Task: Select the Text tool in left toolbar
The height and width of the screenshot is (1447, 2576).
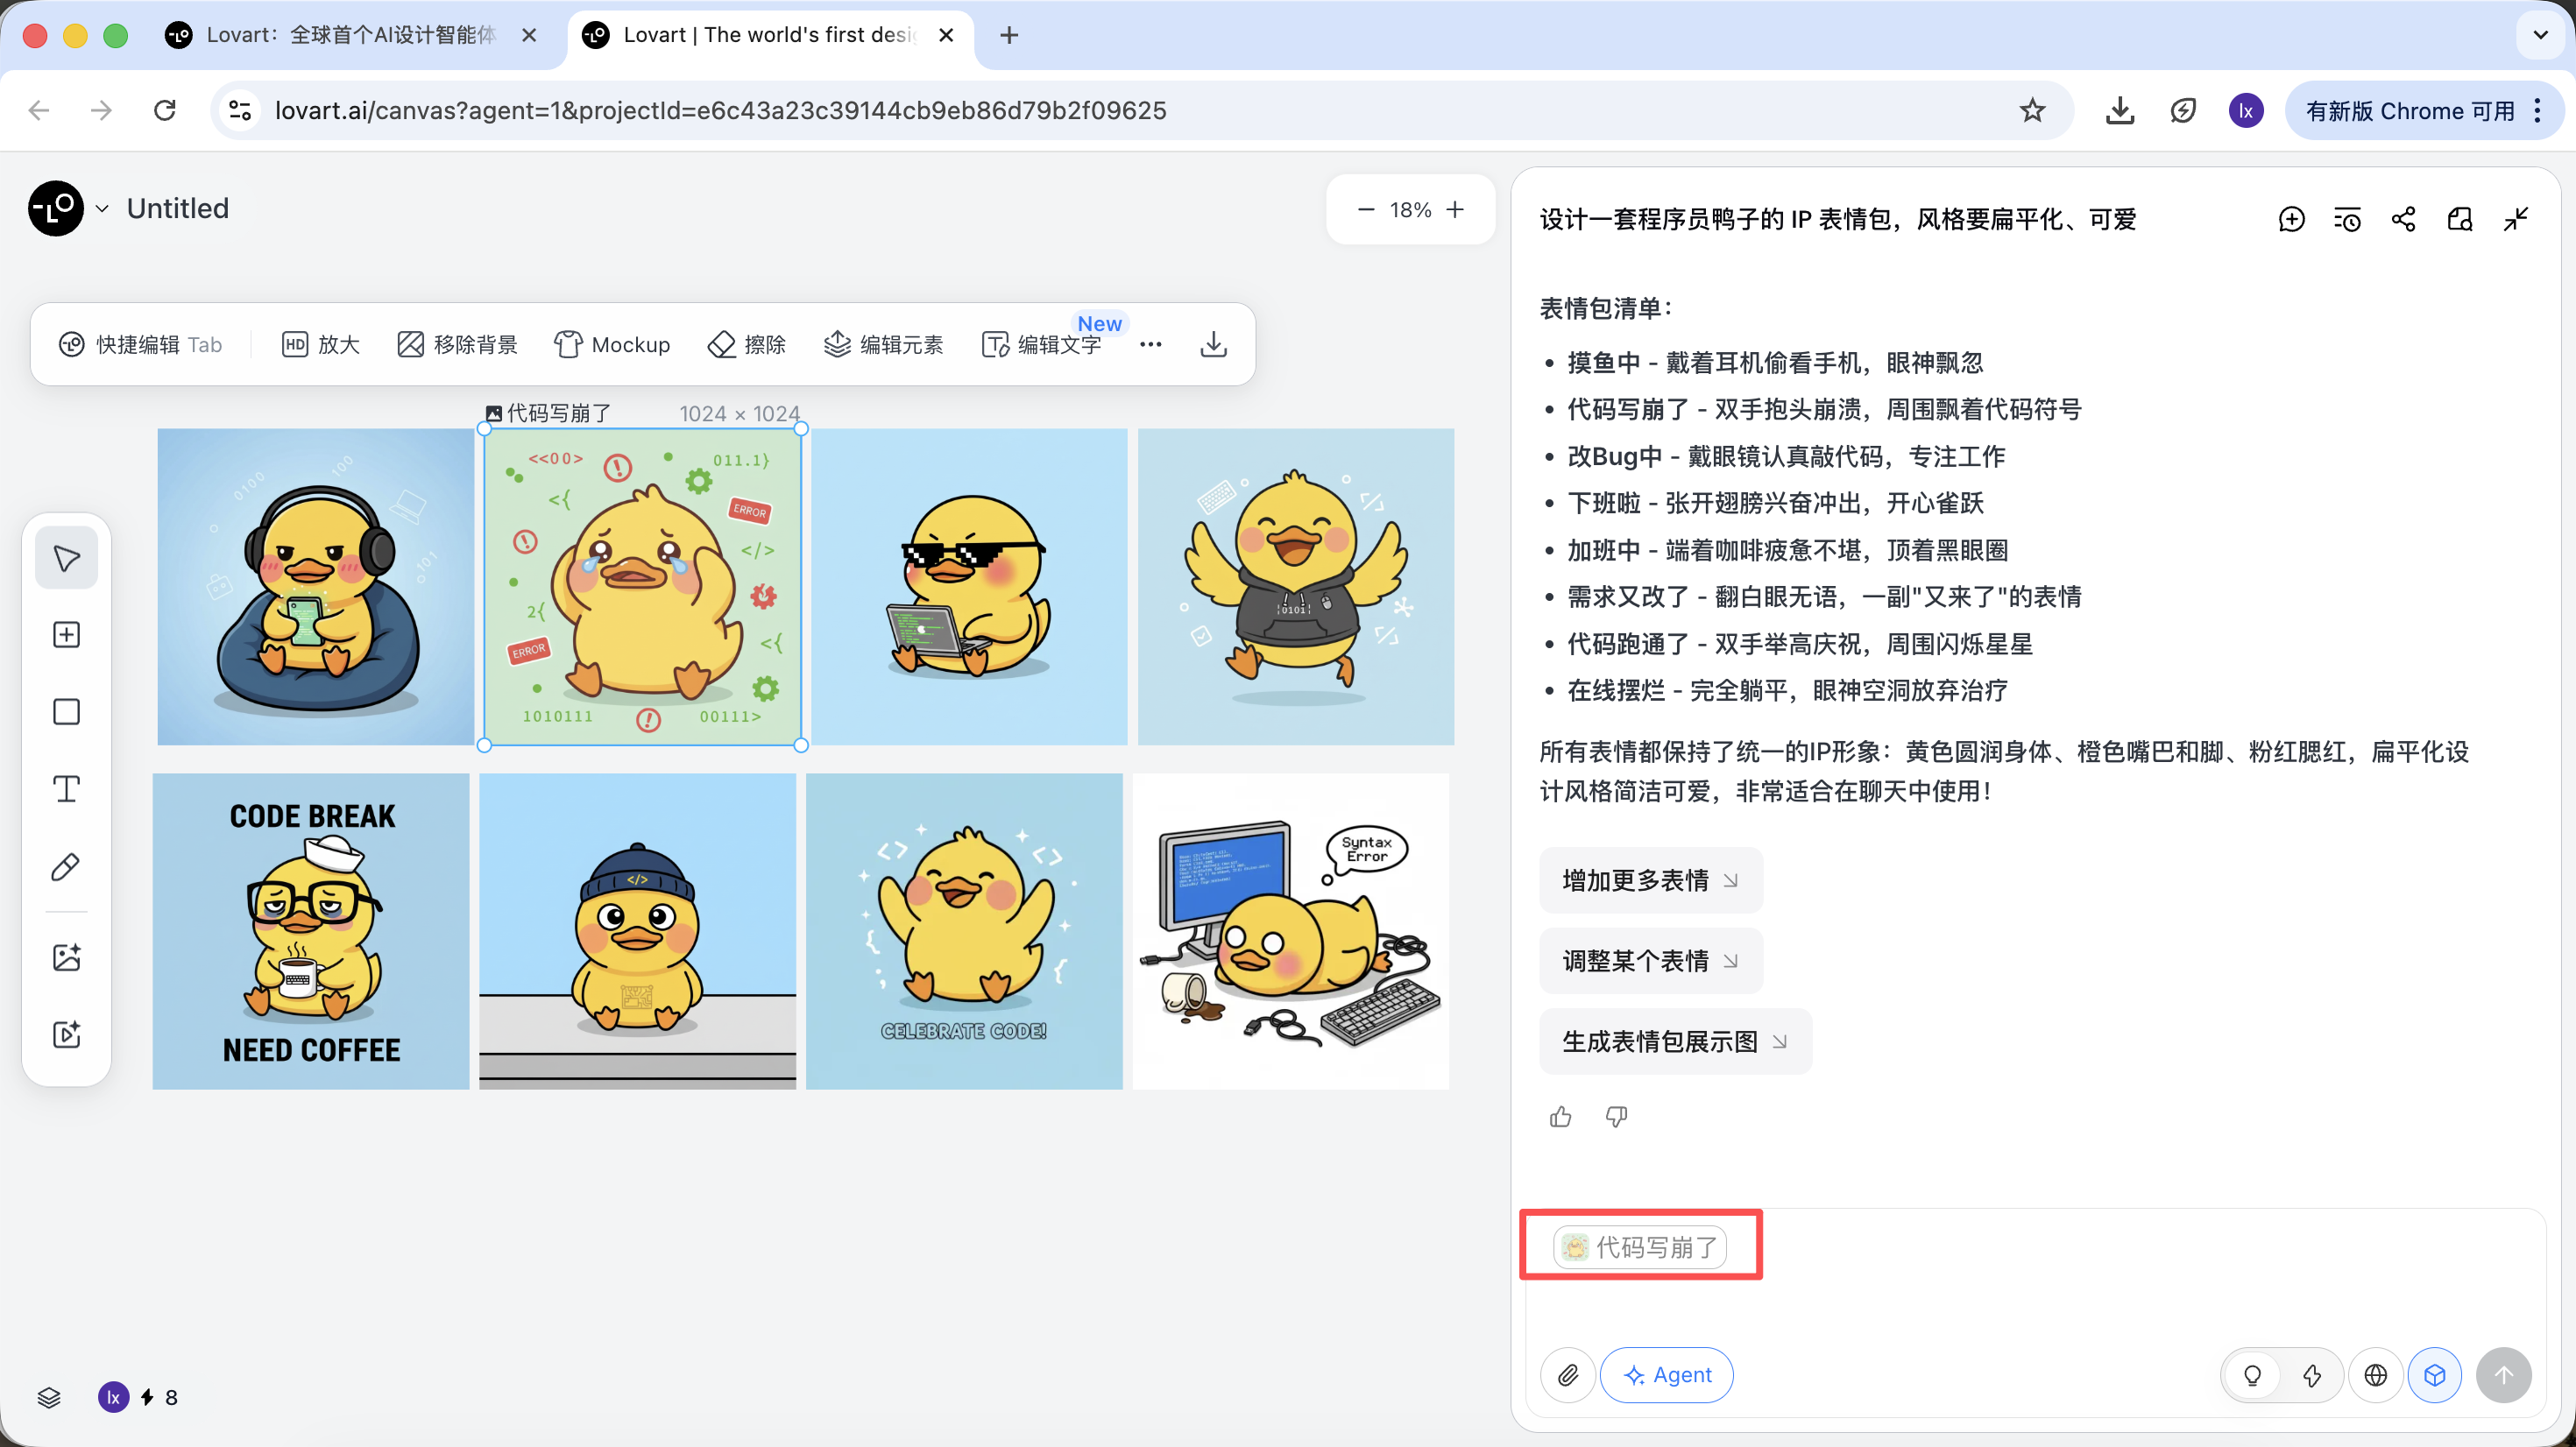Action: point(66,789)
